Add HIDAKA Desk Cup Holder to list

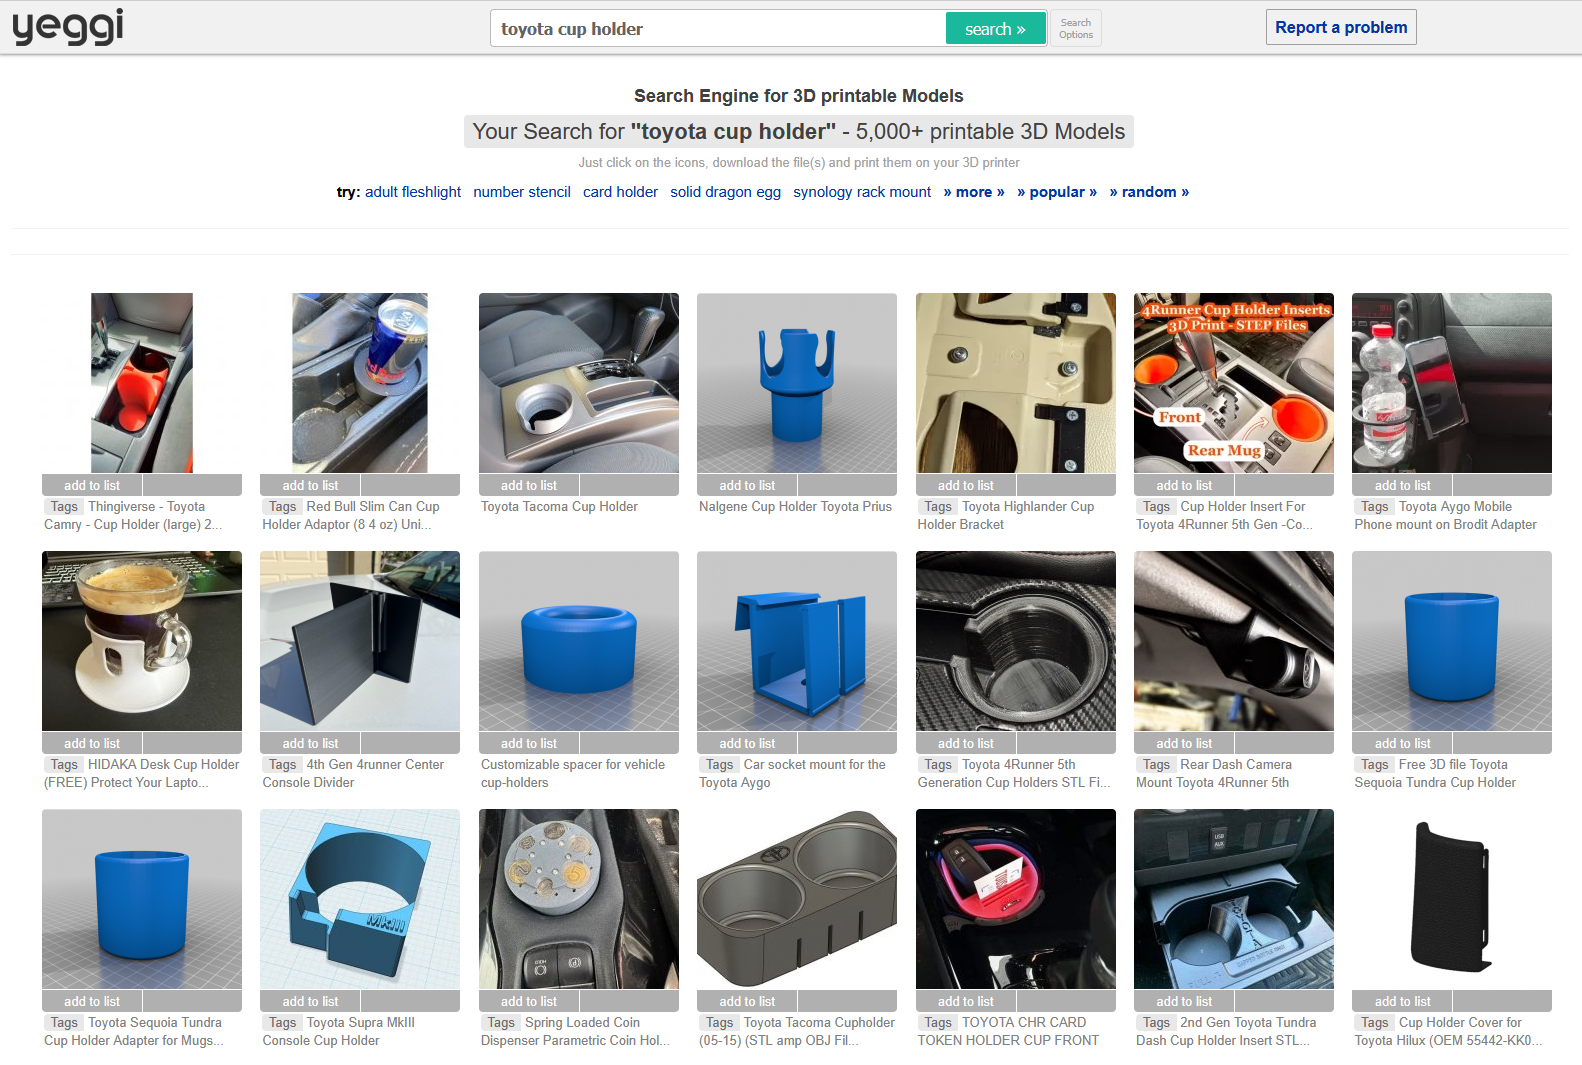pos(92,743)
